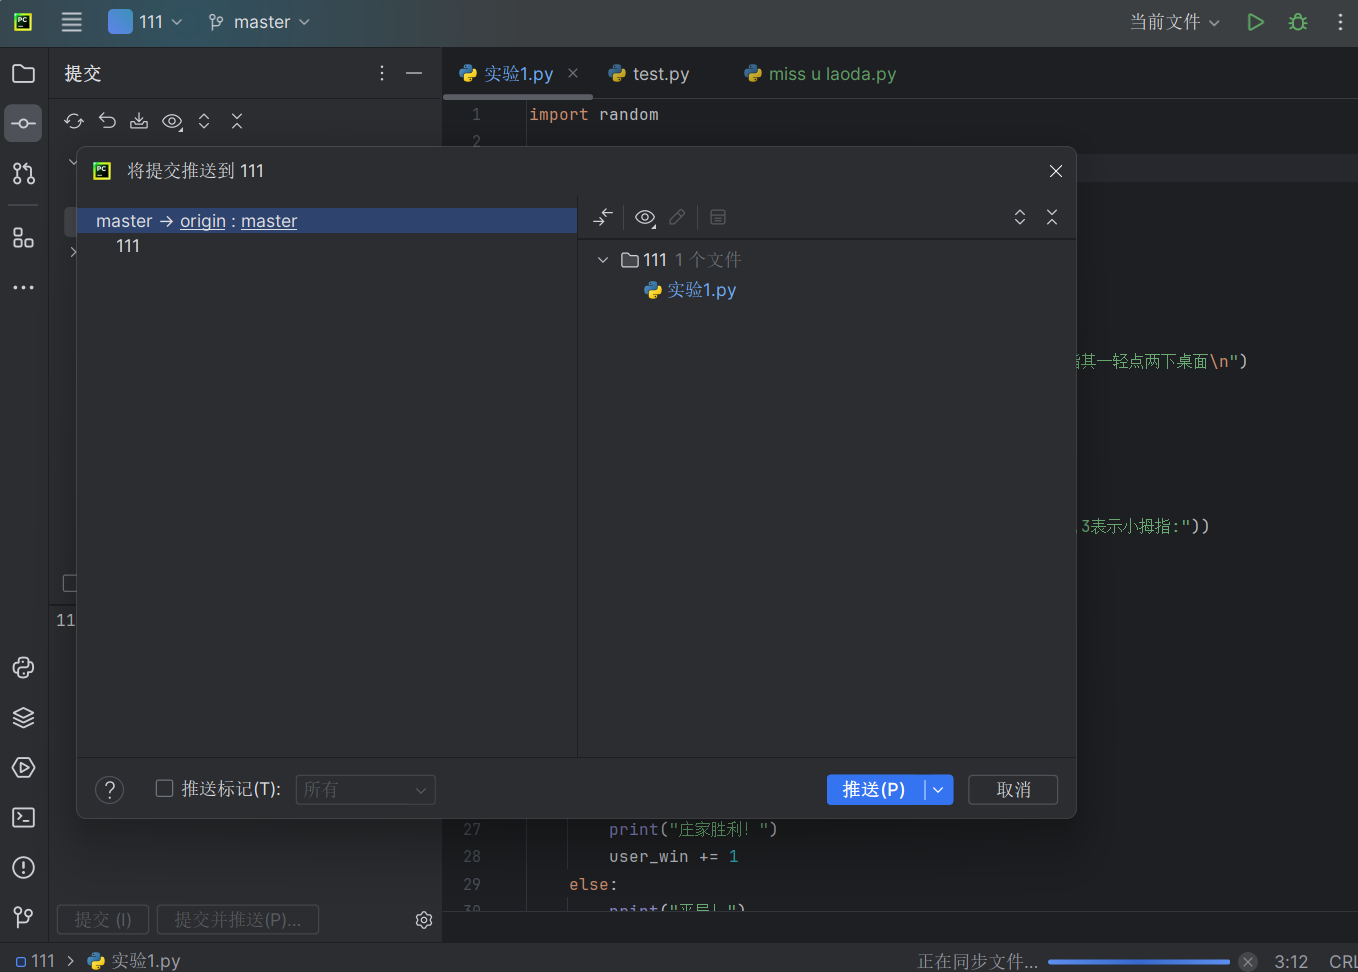The width and height of the screenshot is (1358, 972).
Task: Open the push button dropdown arrow
Action: click(938, 790)
